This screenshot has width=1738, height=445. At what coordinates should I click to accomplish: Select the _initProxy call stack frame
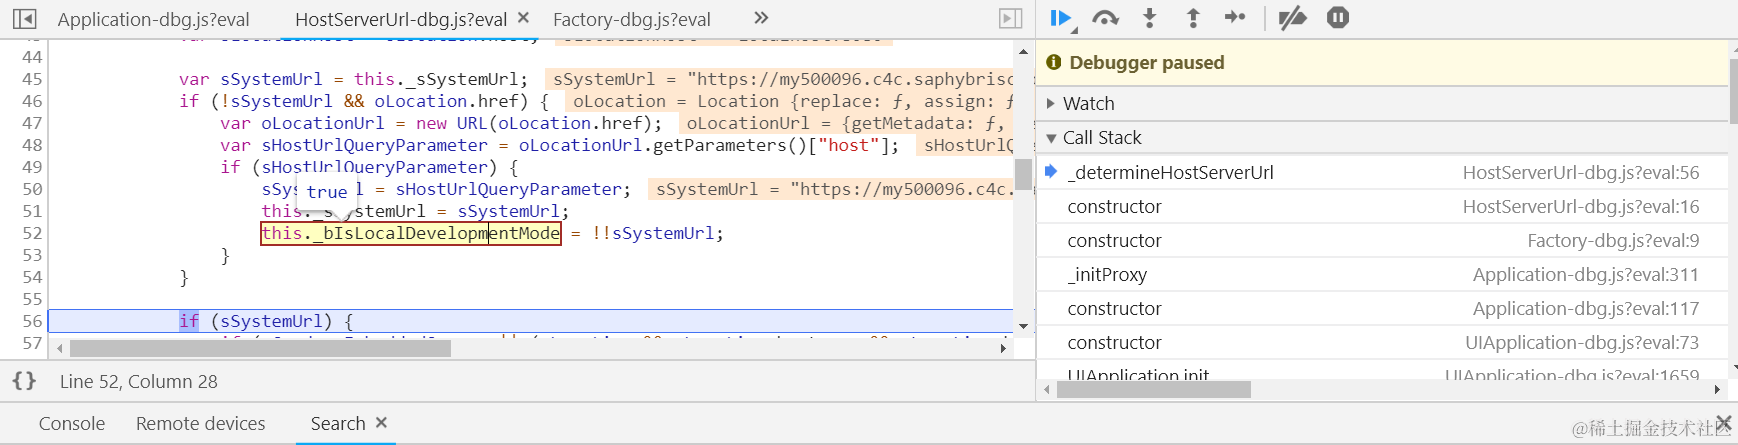(1383, 275)
